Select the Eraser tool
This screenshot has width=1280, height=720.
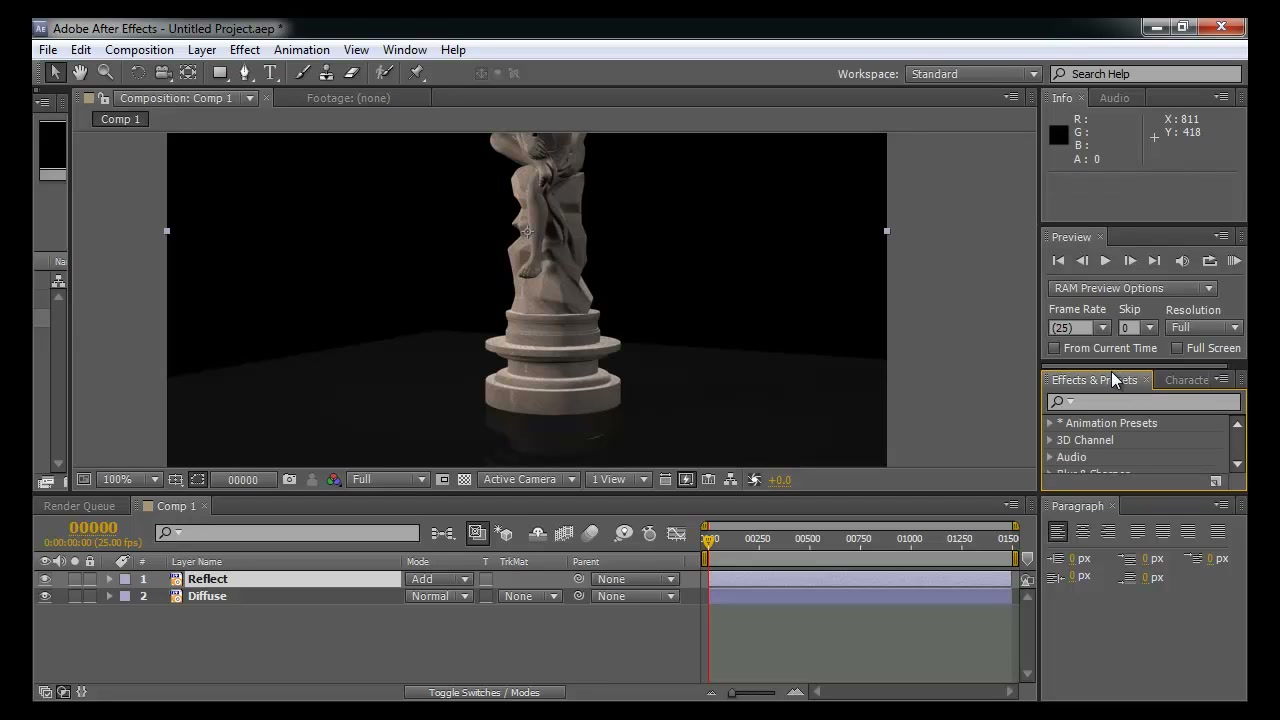pyautogui.click(x=352, y=73)
